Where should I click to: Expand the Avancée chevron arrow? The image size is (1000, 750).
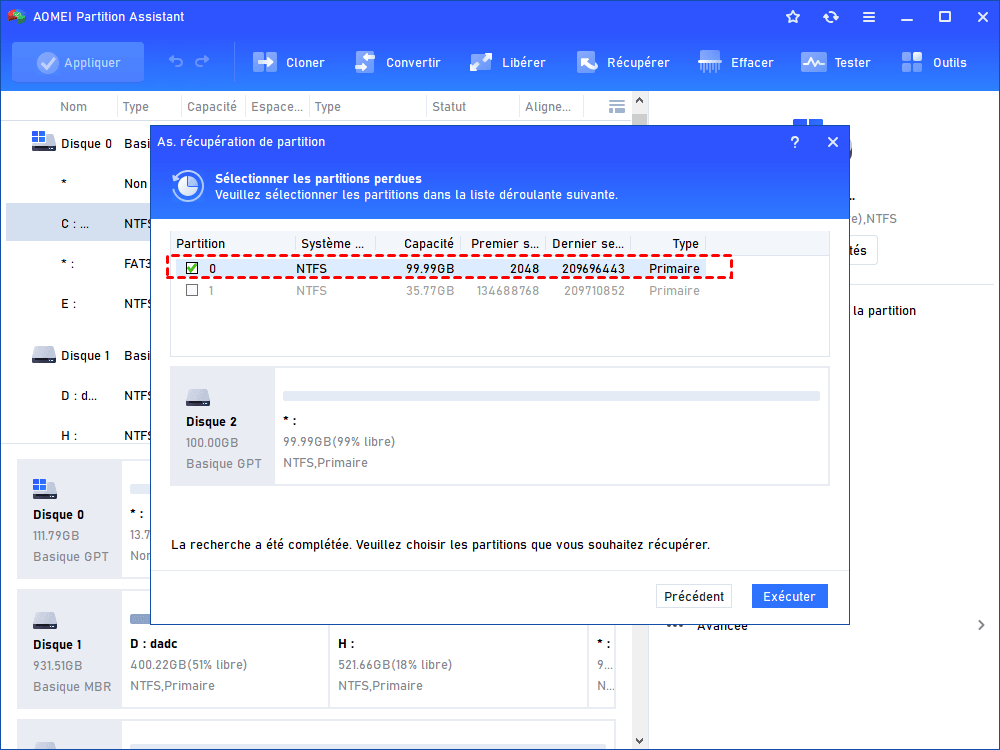pos(981,625)
